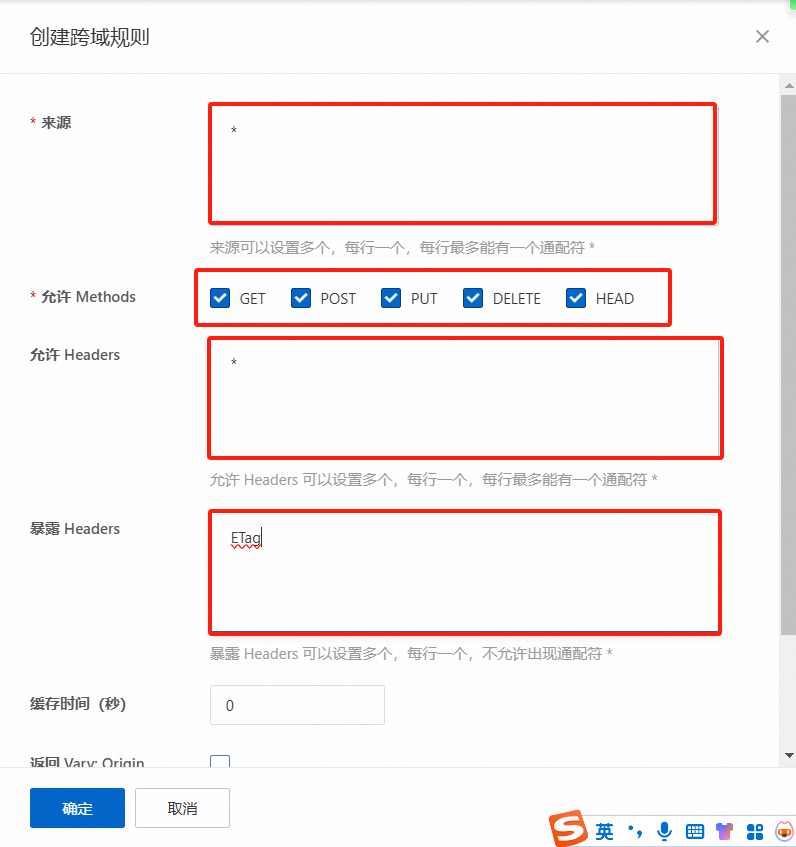Focus the 暴露 Headers text area
The height and width of the screenshot is (847, 796).
[465, 573]
